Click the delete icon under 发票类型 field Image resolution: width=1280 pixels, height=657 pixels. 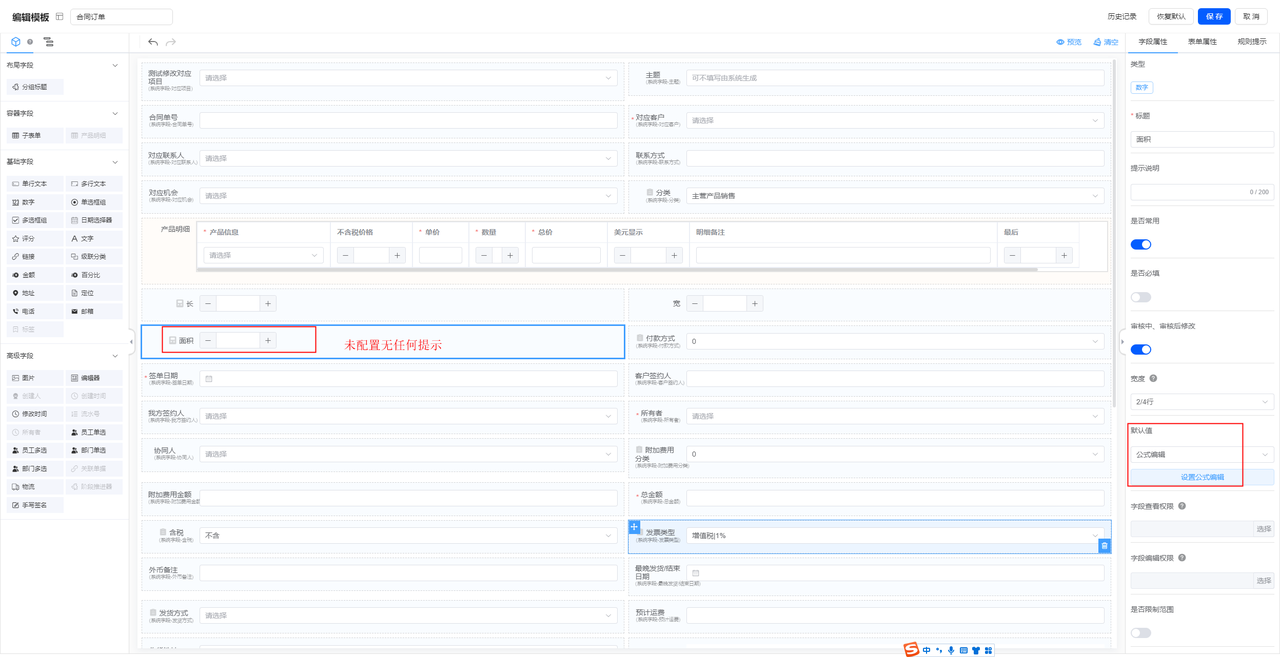[x=1104, y=546]
